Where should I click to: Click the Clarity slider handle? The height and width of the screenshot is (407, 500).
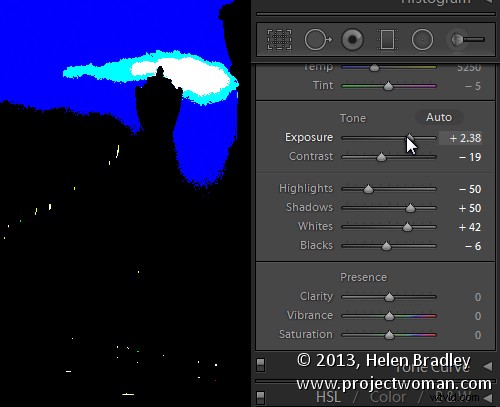point(389,297)
